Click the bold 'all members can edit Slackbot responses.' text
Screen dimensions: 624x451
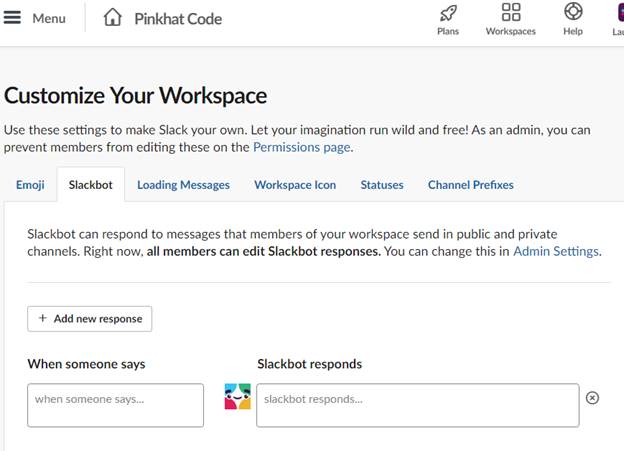click(x=263, y=251)
